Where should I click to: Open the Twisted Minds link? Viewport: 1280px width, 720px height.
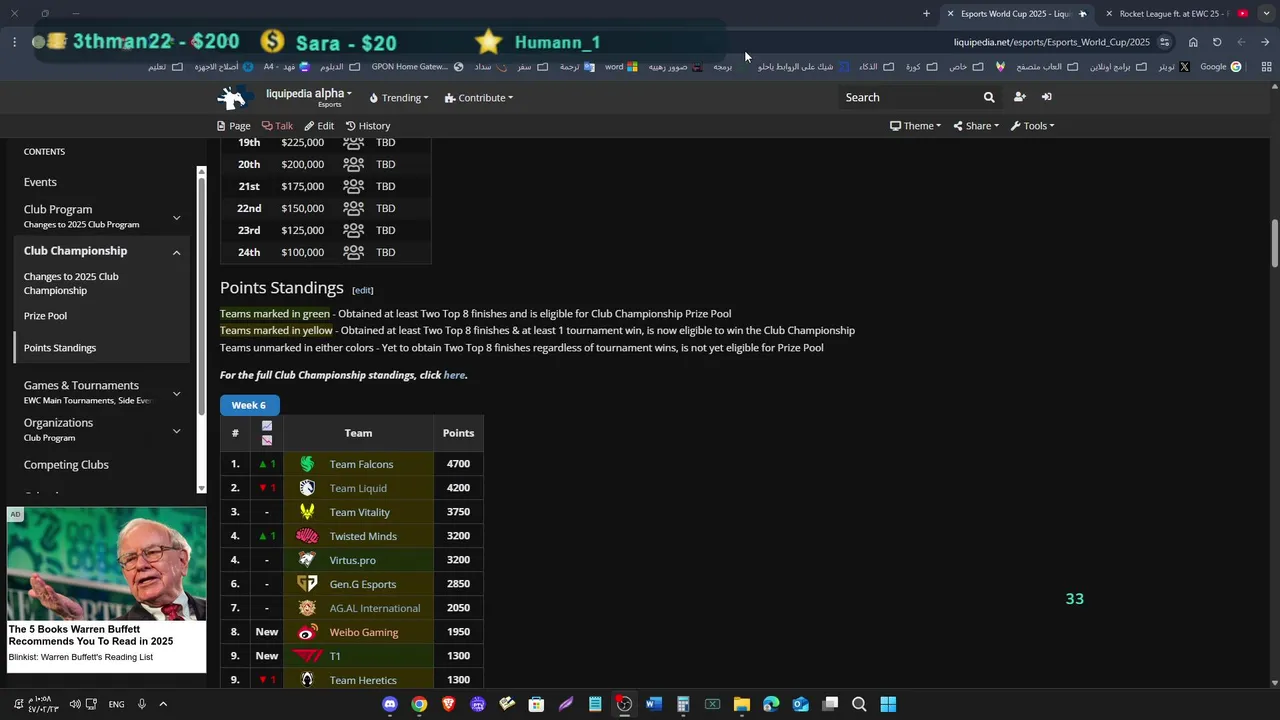[363, 536]
